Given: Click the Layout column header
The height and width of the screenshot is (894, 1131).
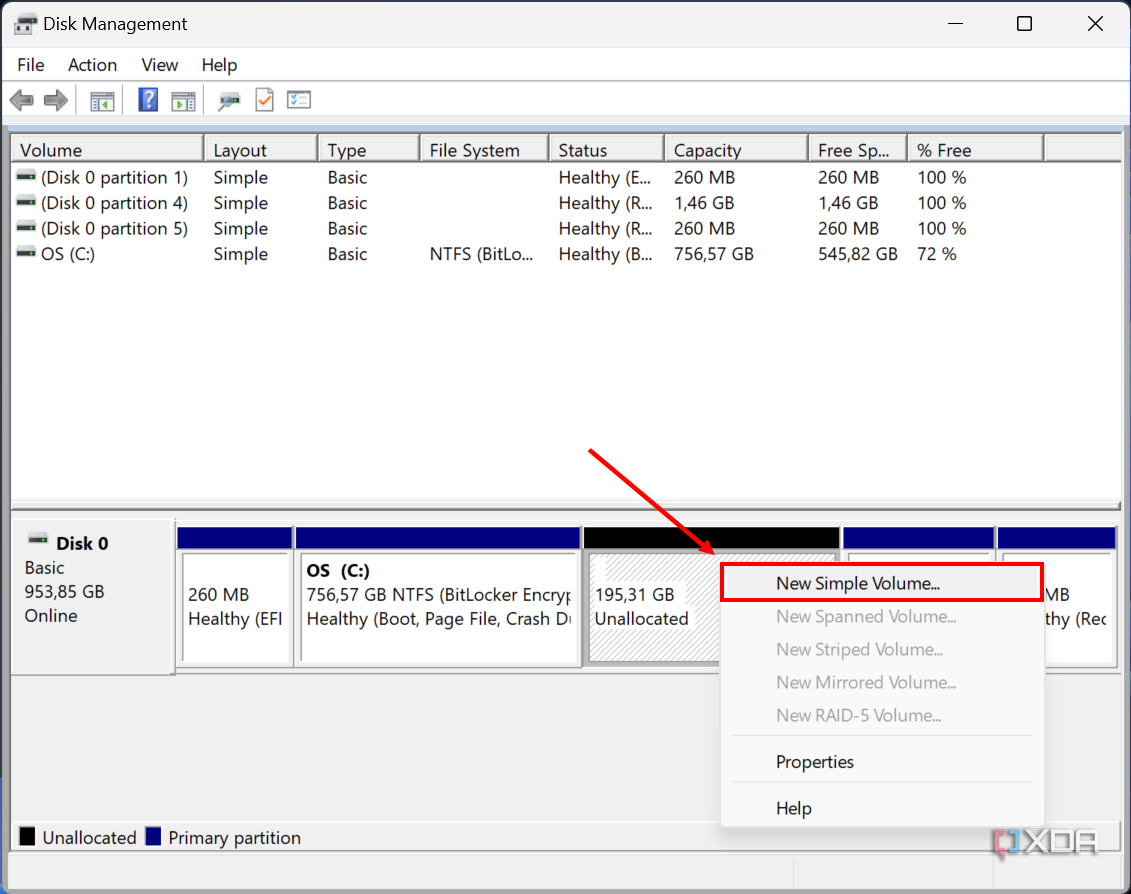Looking at the screenshot, I should [240, 148].
